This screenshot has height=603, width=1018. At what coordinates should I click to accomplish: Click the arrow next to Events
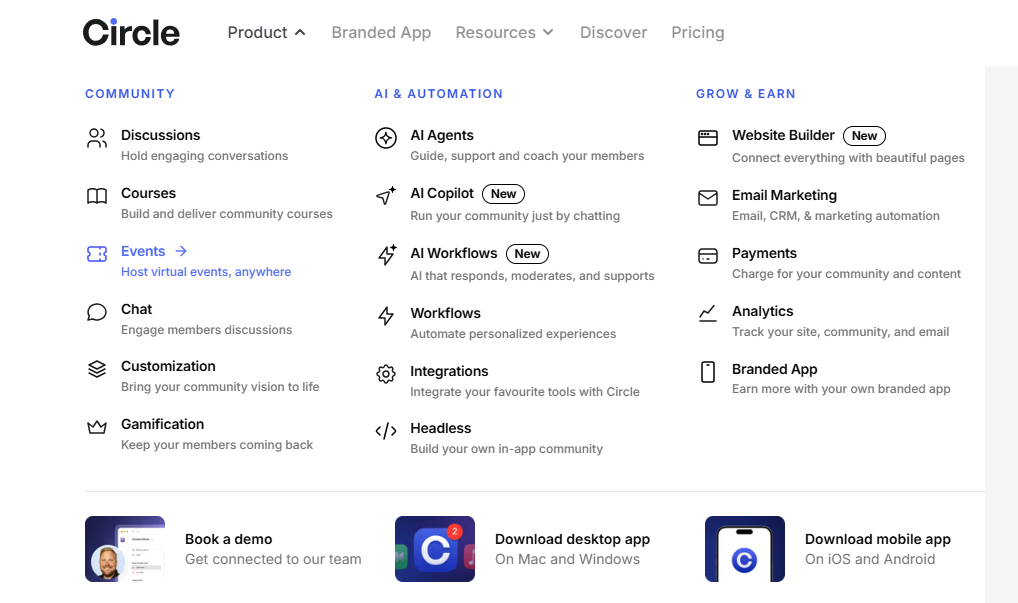click(x=181, y=251)
